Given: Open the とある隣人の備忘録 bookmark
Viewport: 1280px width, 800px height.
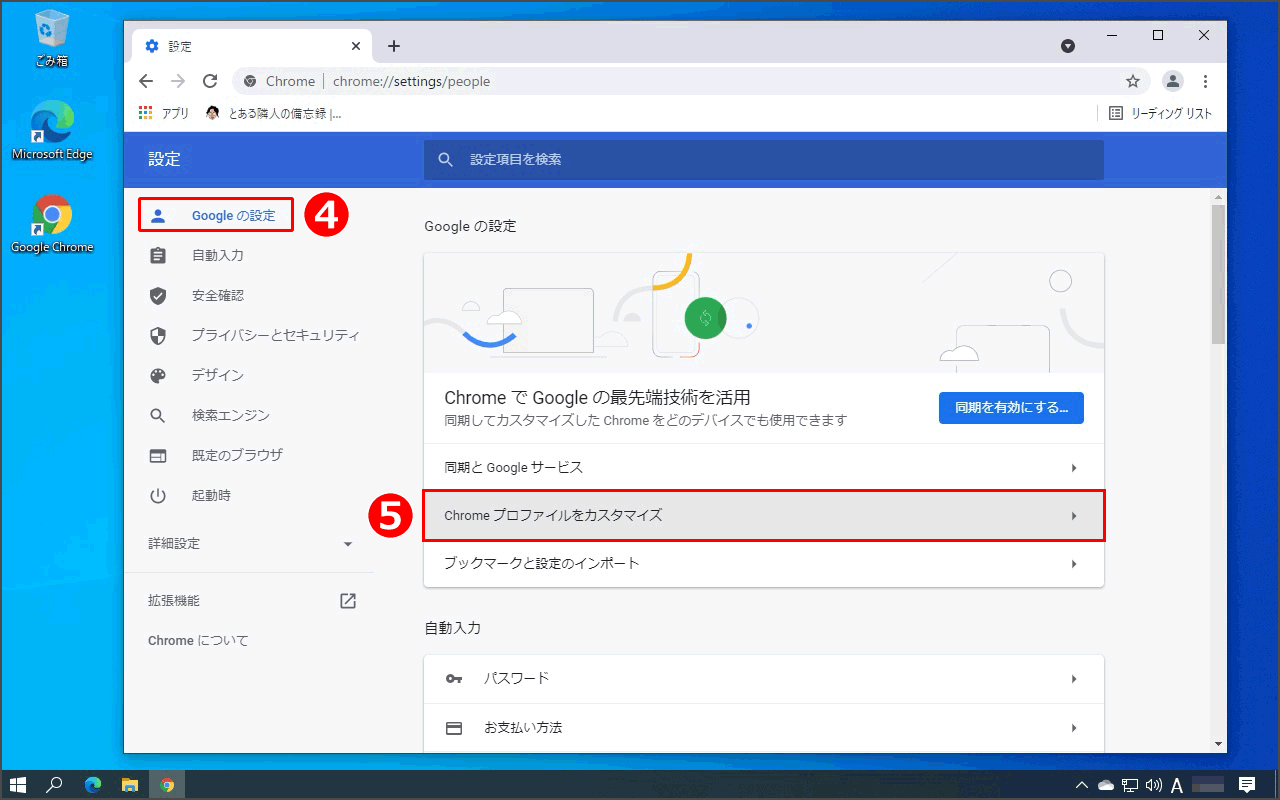Looking at the screenshot, I should tap(274, 113).
